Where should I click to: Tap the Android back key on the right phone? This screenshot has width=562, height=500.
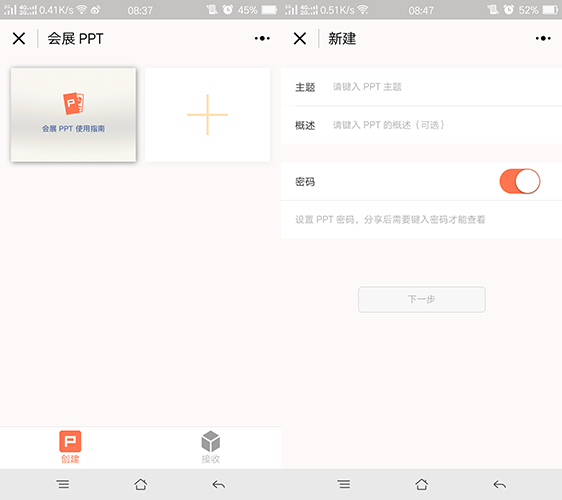click(x=500, y=485)
